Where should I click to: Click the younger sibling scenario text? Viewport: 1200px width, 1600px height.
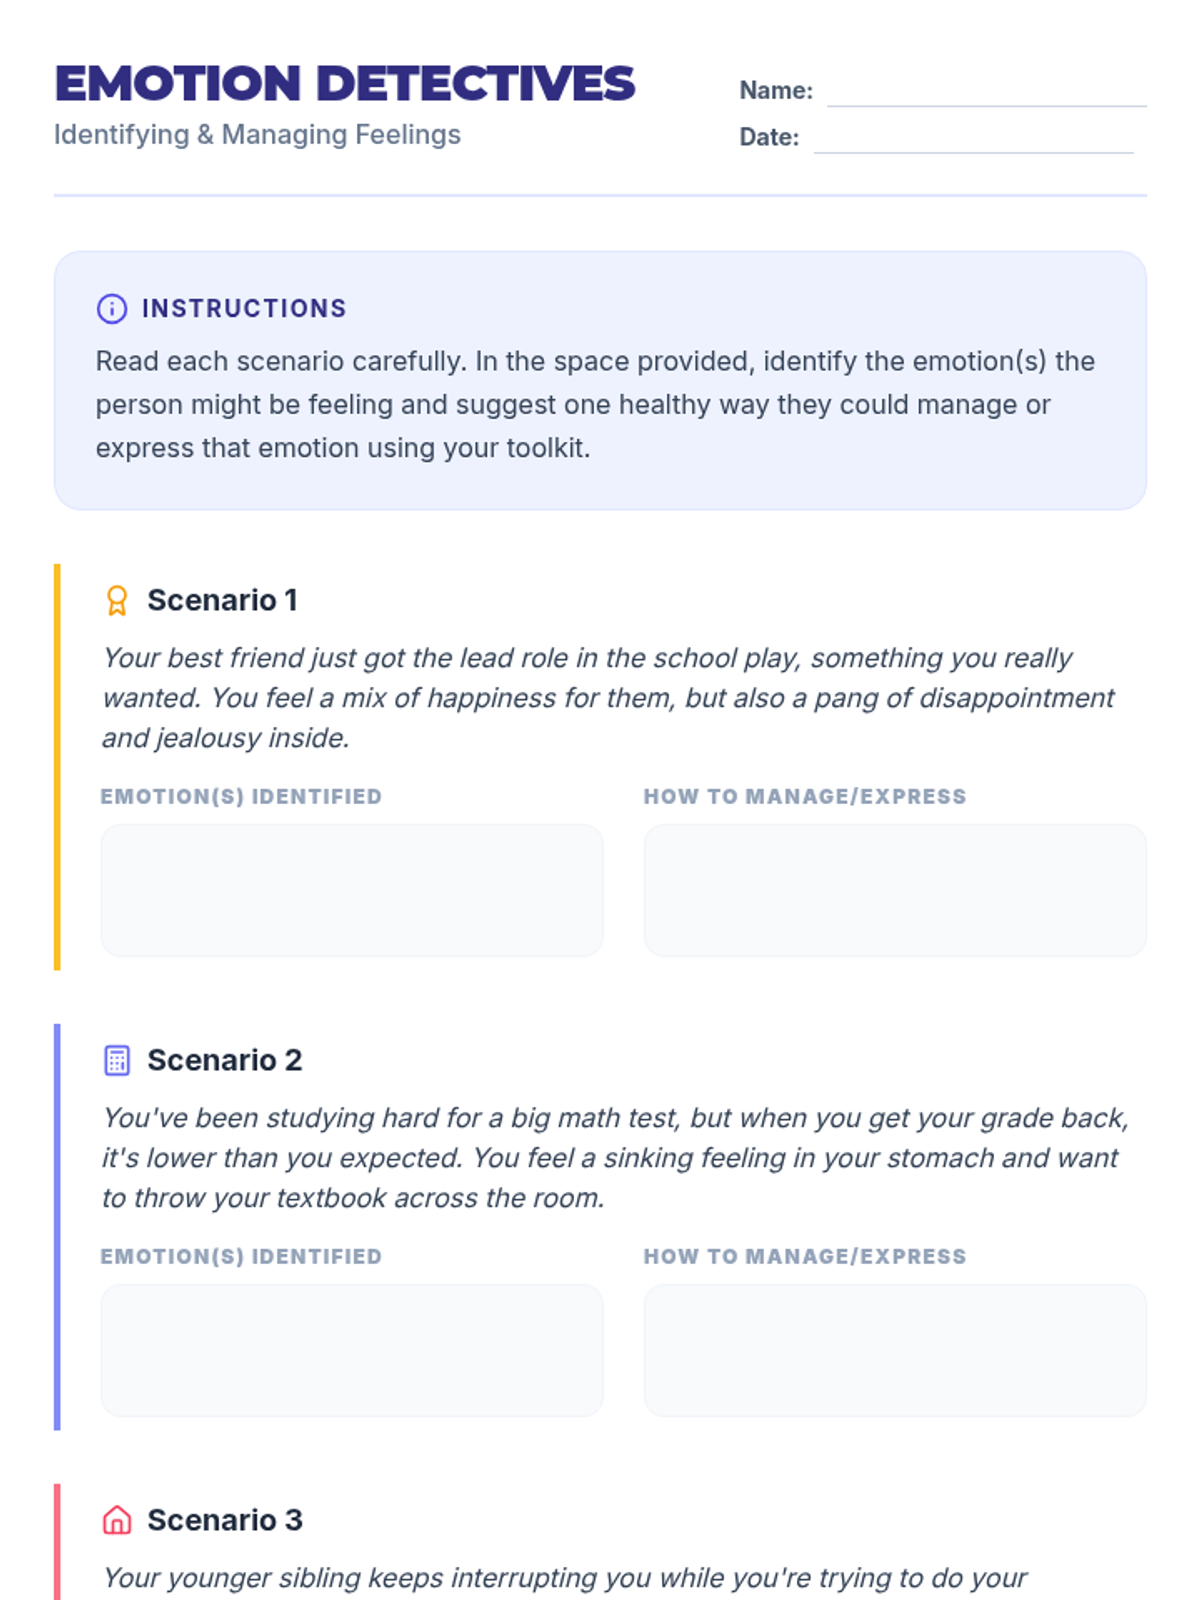[x=565, y=1578]
